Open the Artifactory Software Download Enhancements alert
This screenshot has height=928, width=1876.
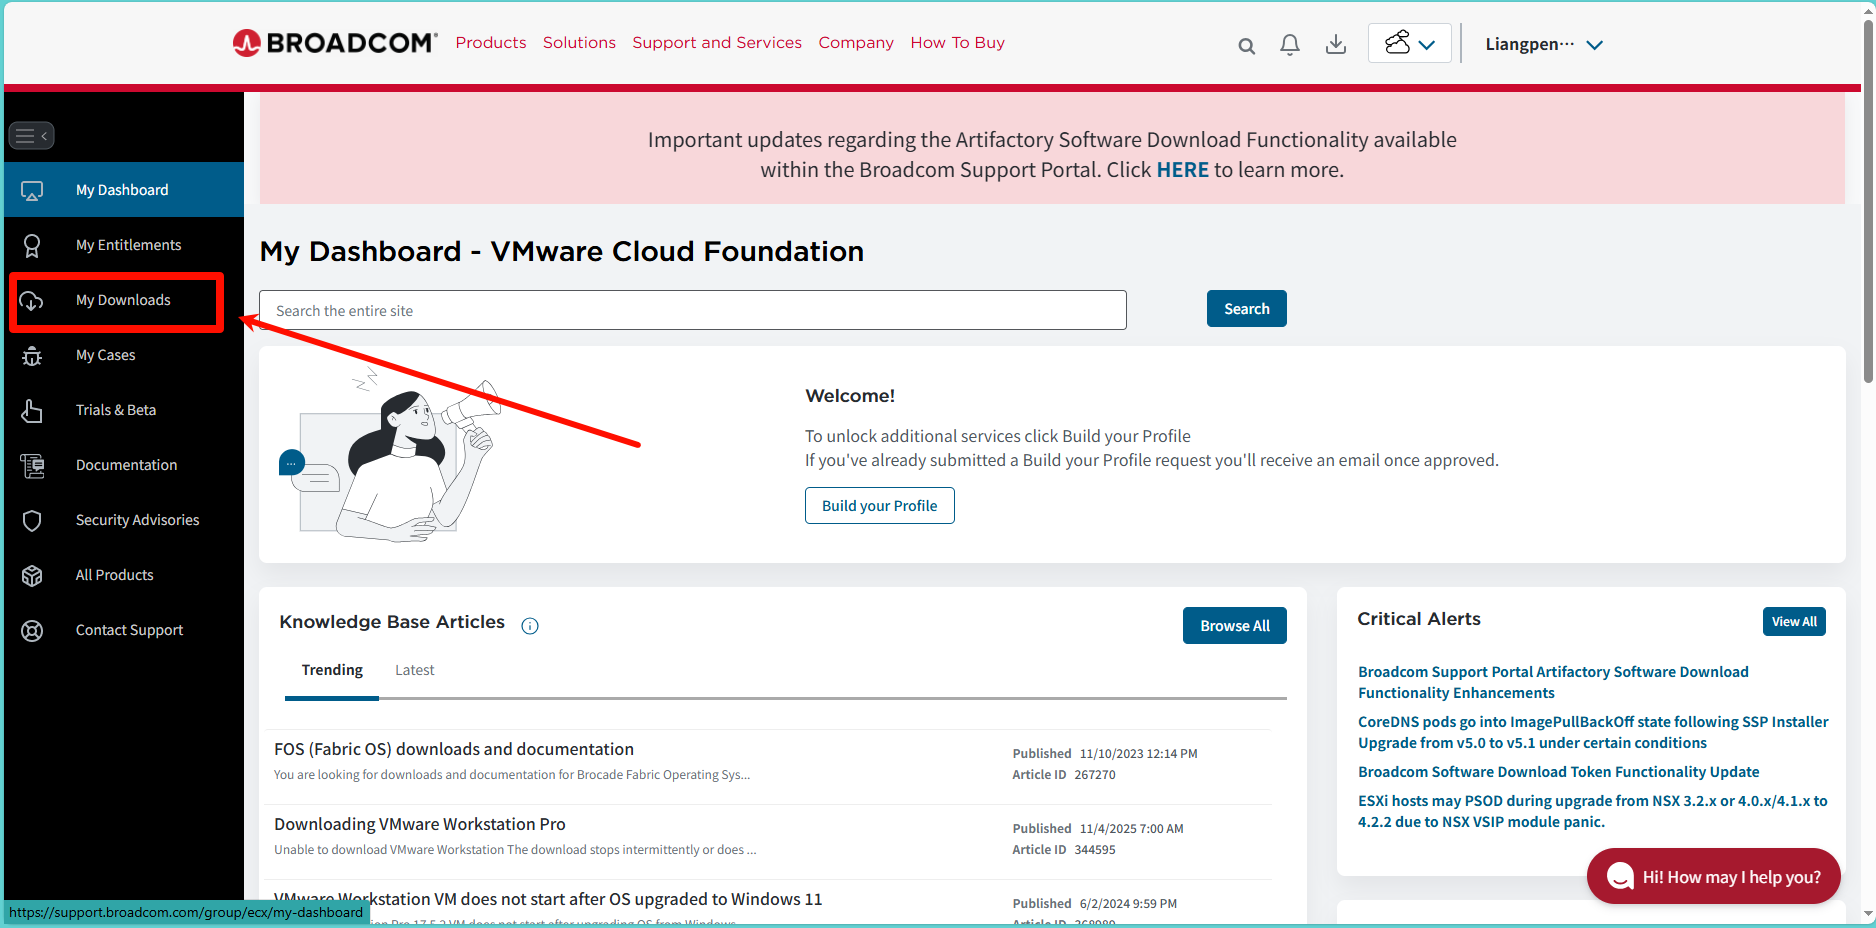(1553, 682)
